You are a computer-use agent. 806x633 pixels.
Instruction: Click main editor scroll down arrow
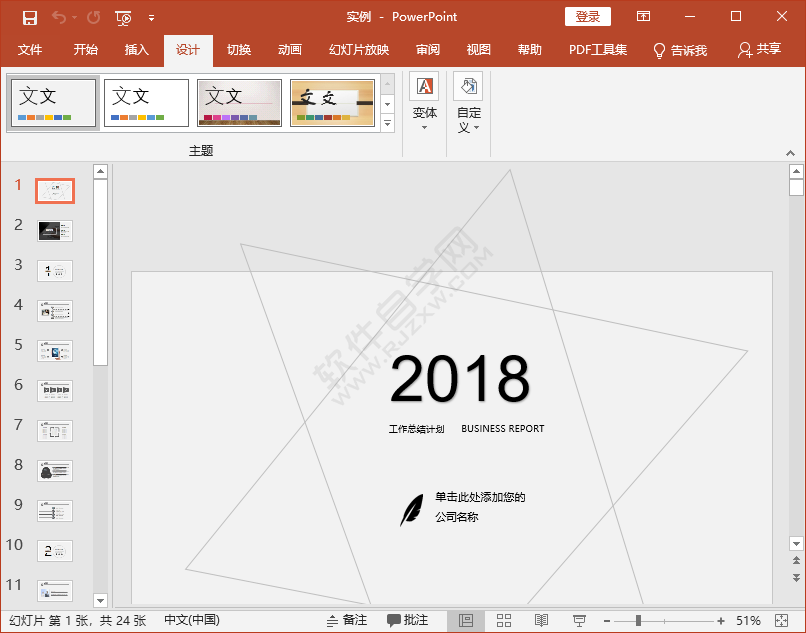(796, 544)
